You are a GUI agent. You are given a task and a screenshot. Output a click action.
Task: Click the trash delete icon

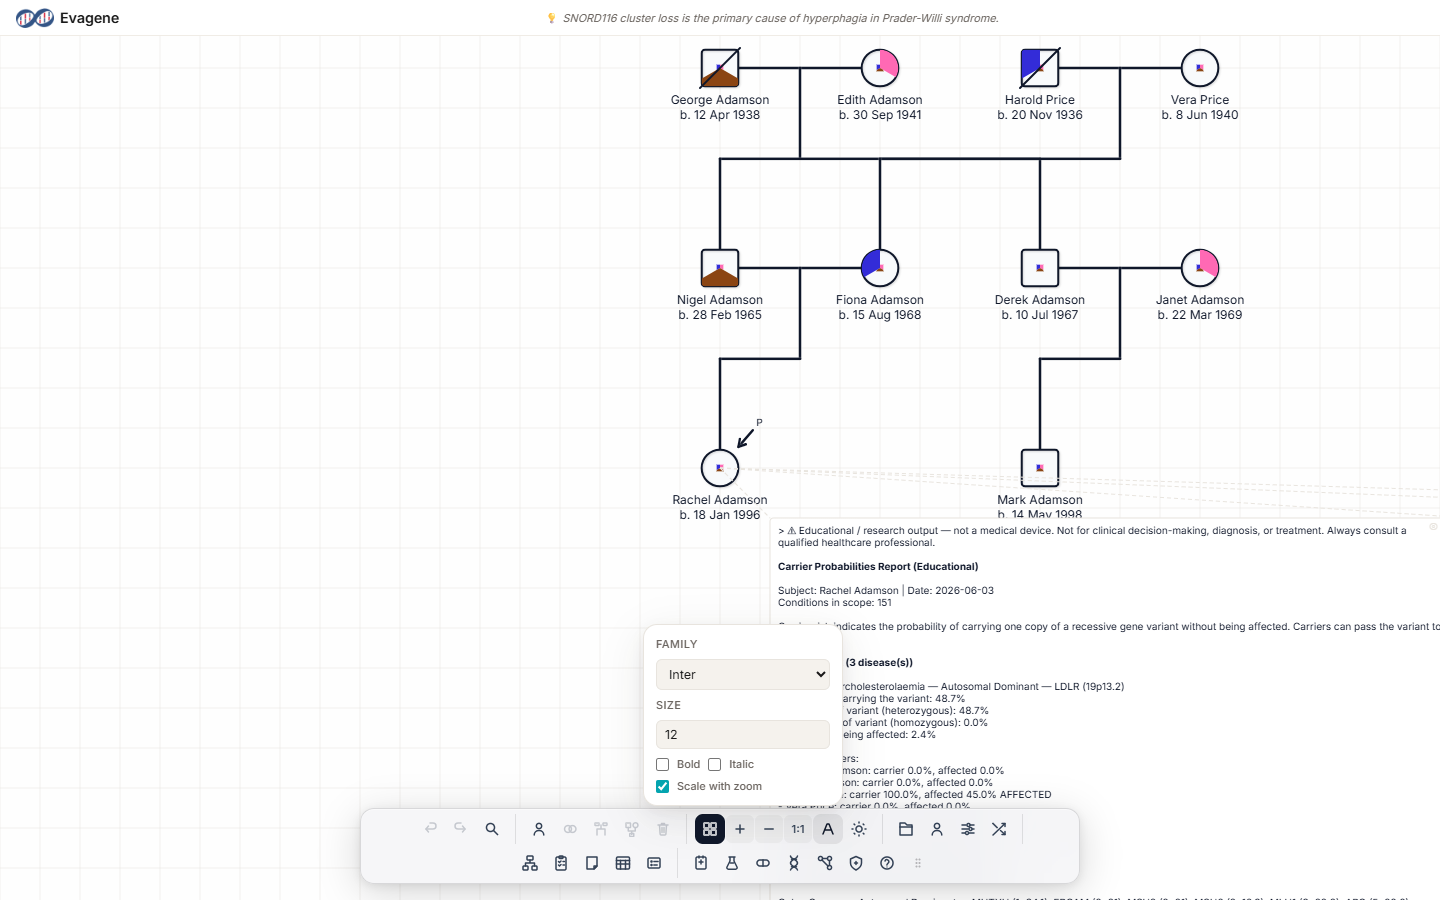(x=663, y=829)
